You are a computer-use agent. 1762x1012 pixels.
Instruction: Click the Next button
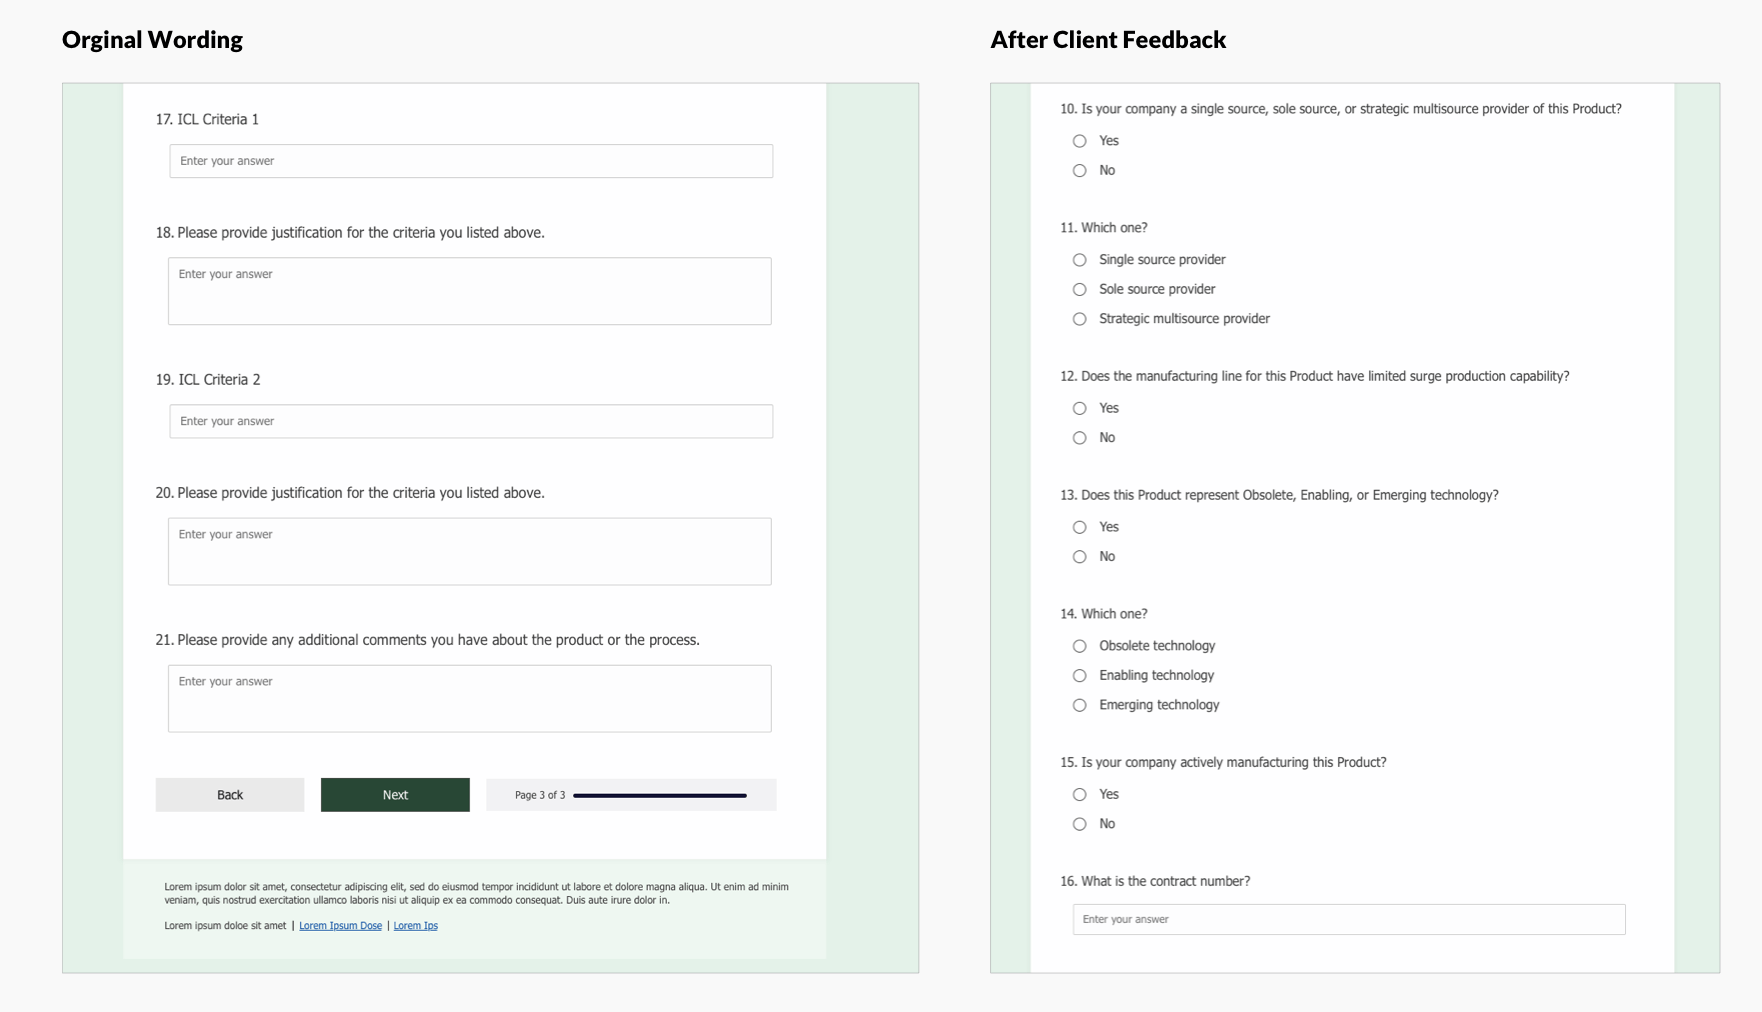click(x=395, y=795)
